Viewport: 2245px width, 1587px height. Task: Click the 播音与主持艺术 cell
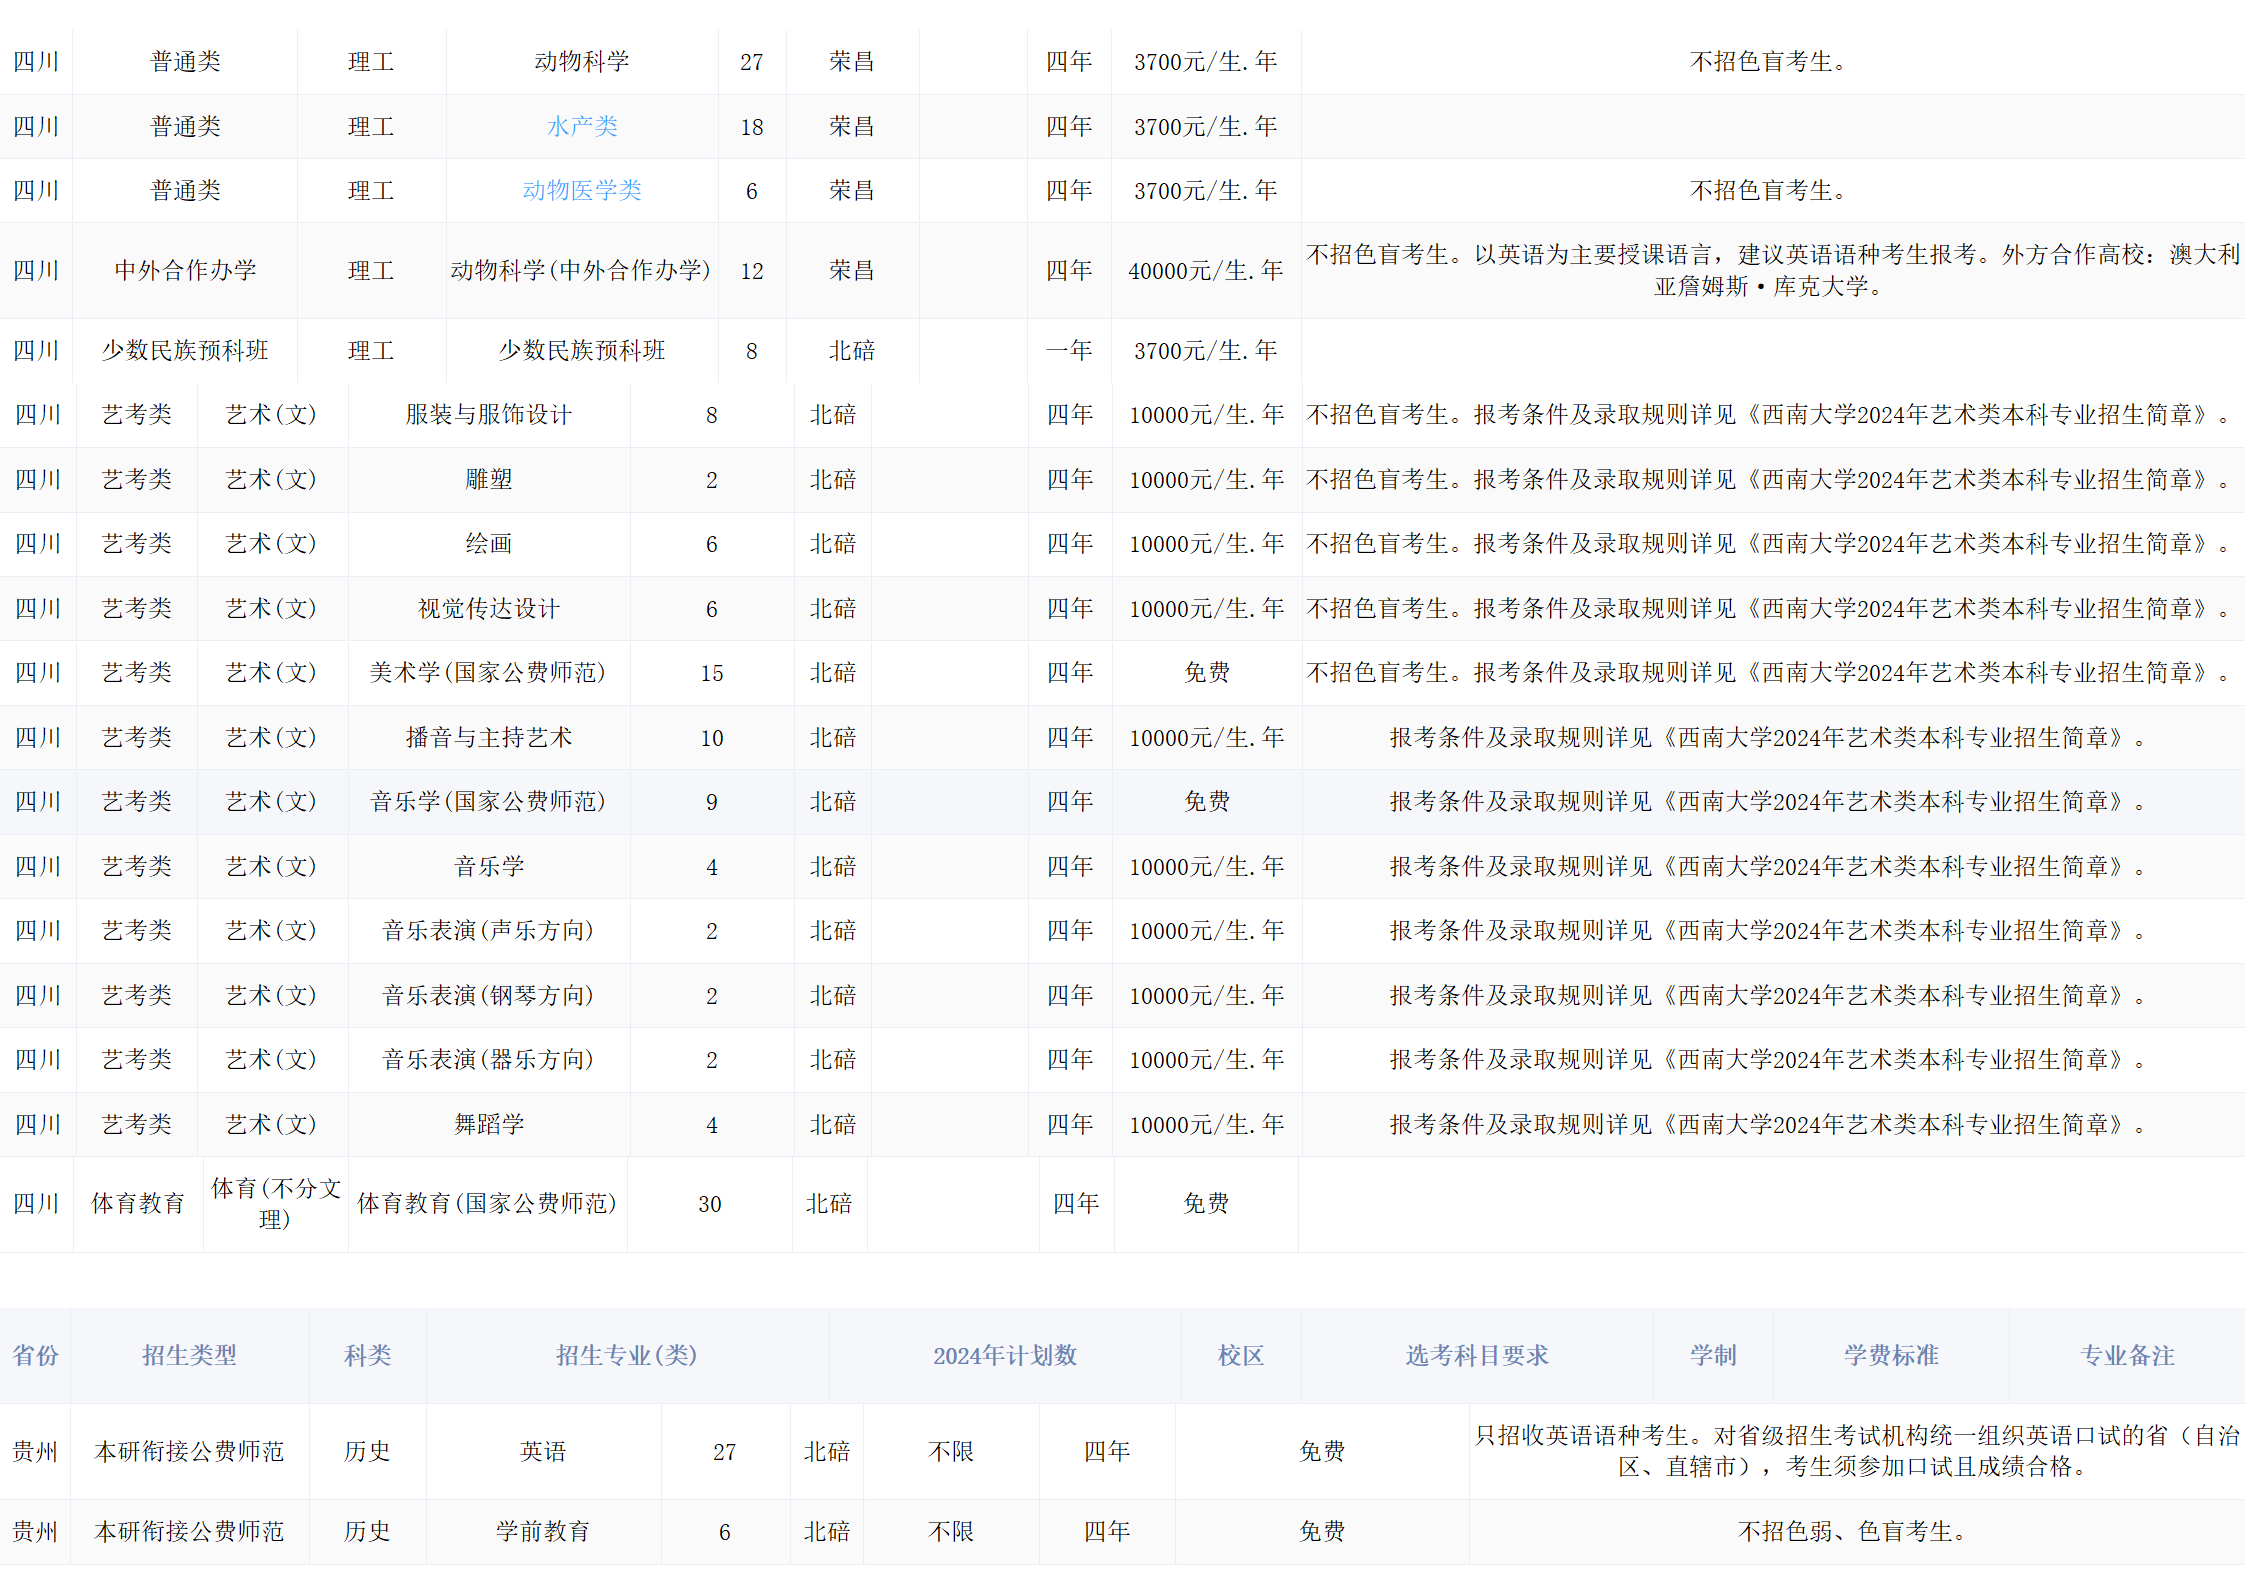tap(488, 737)
